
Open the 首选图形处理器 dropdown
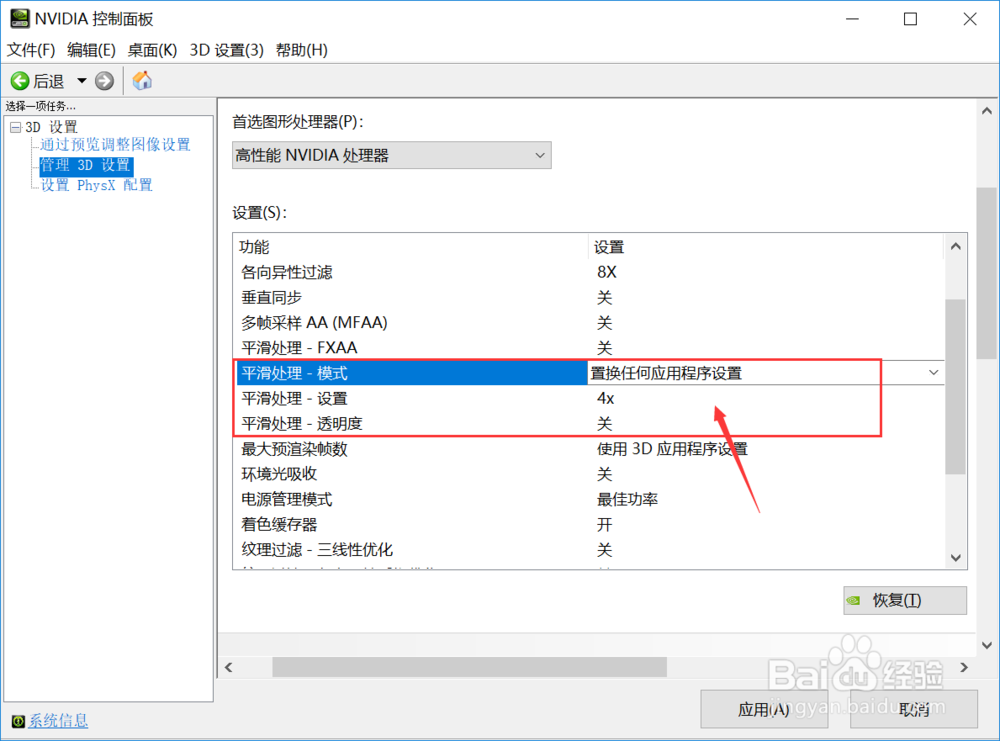[392, 156]
